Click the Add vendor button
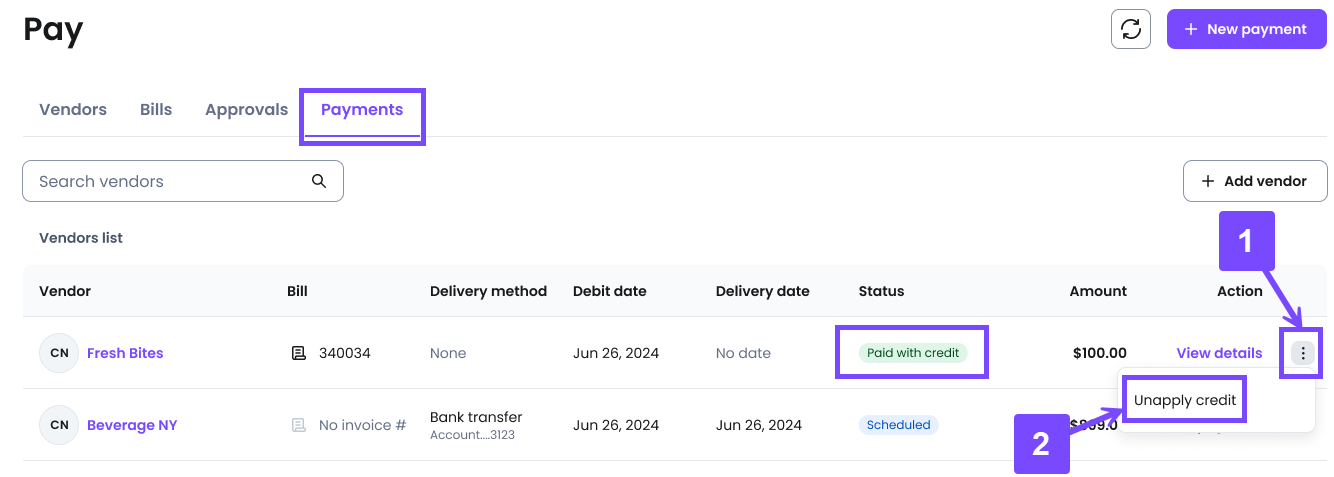The height and width of the screenshot is (477, 1334). pos(1255,181)
